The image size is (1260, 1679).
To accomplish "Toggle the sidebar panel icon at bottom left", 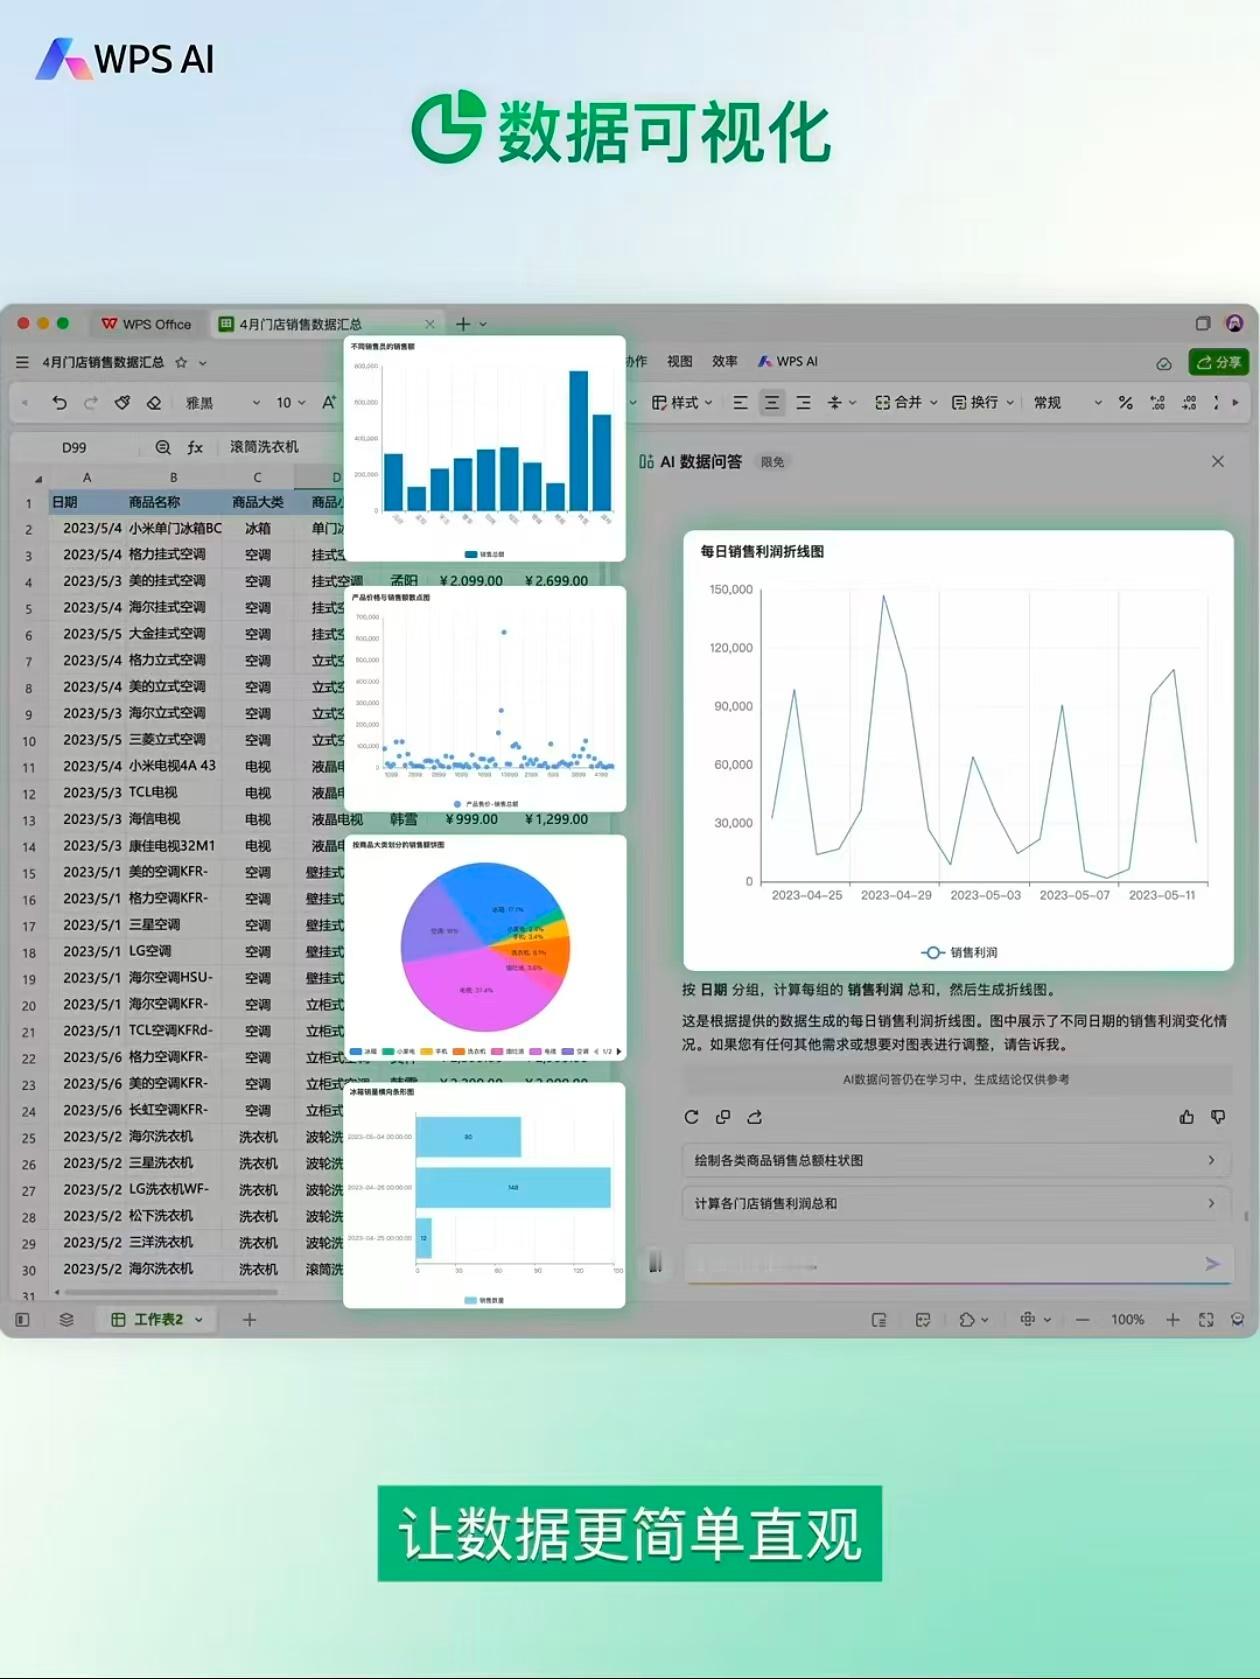I will pos(22,1320).
